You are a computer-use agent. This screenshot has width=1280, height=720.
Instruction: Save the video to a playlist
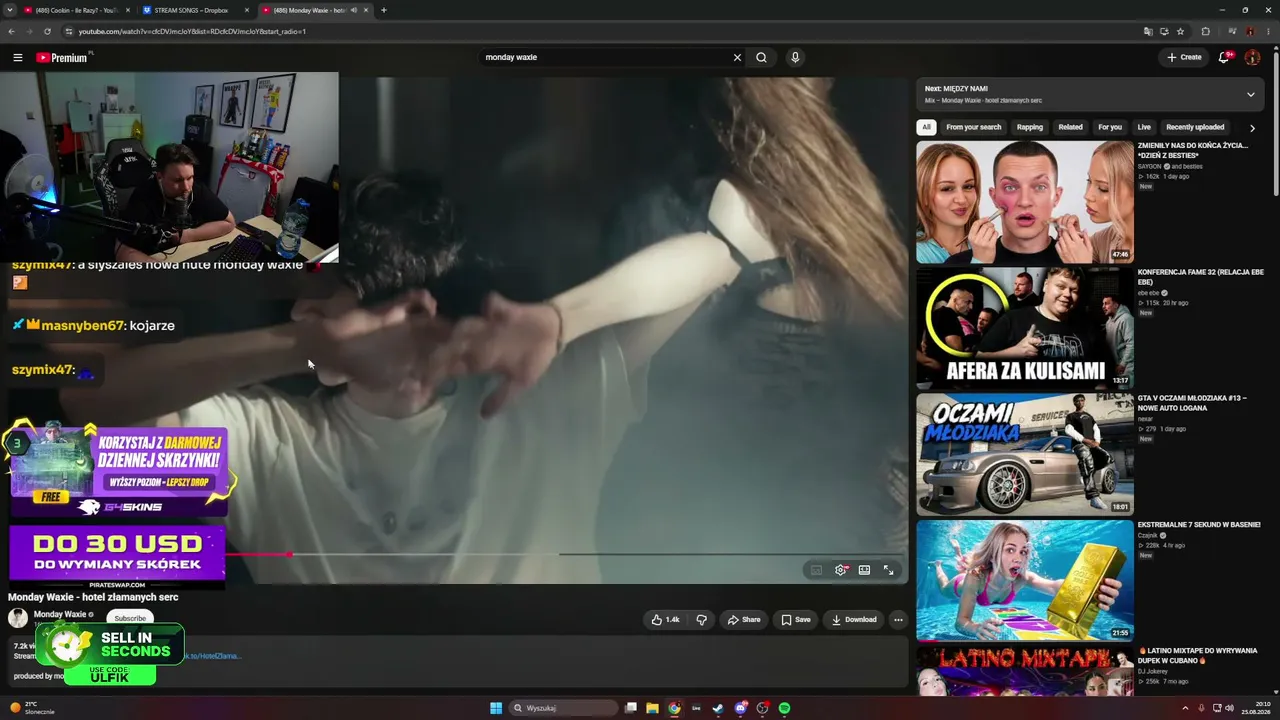(x=796, y=620)
